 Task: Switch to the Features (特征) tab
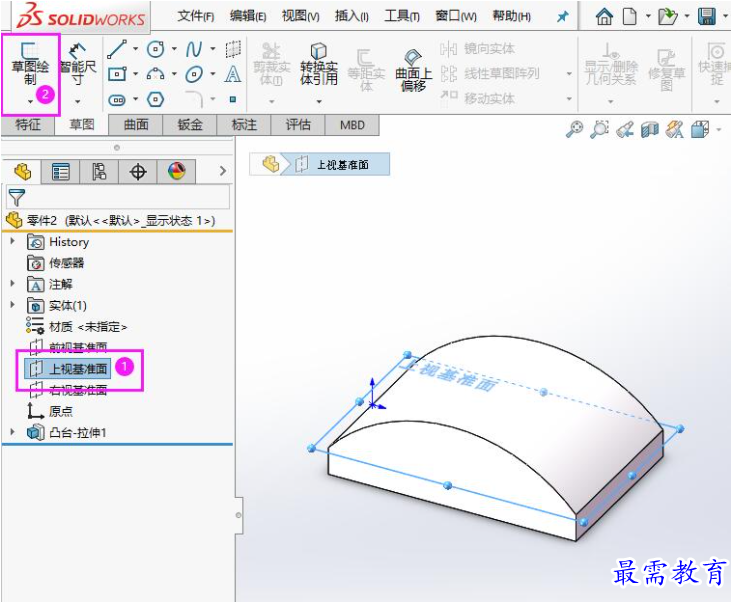28,125
